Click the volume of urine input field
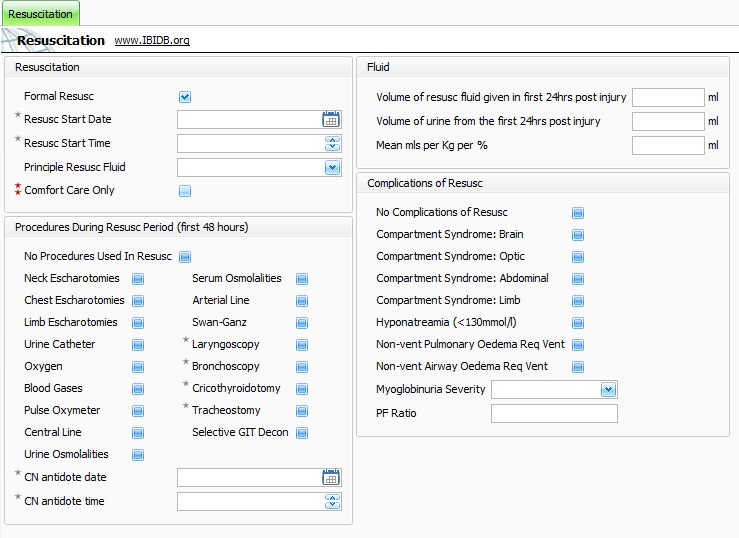This screenshot has width=739, height=538. tap(668, 122)
